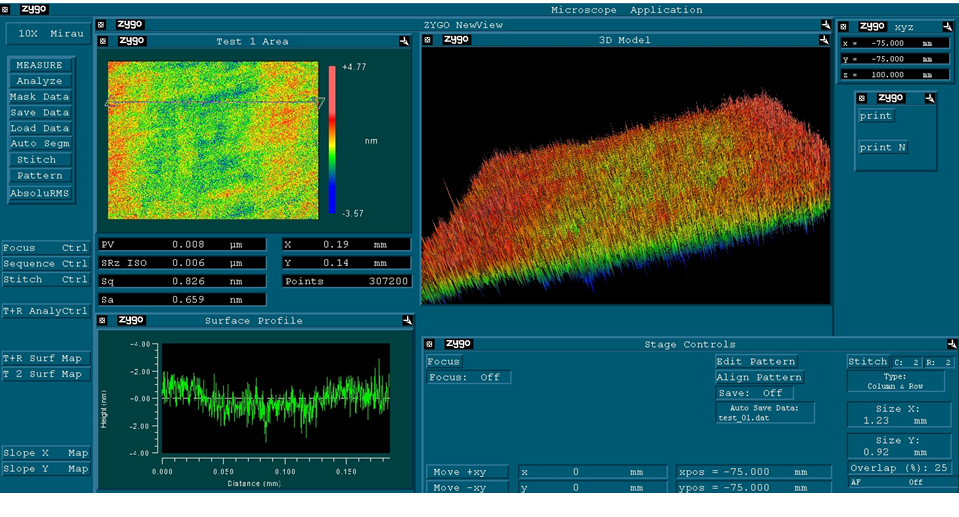The height and width of the screenshot is (517, 959).
Task: Open Slope X Map
Action: click(46, 453)
